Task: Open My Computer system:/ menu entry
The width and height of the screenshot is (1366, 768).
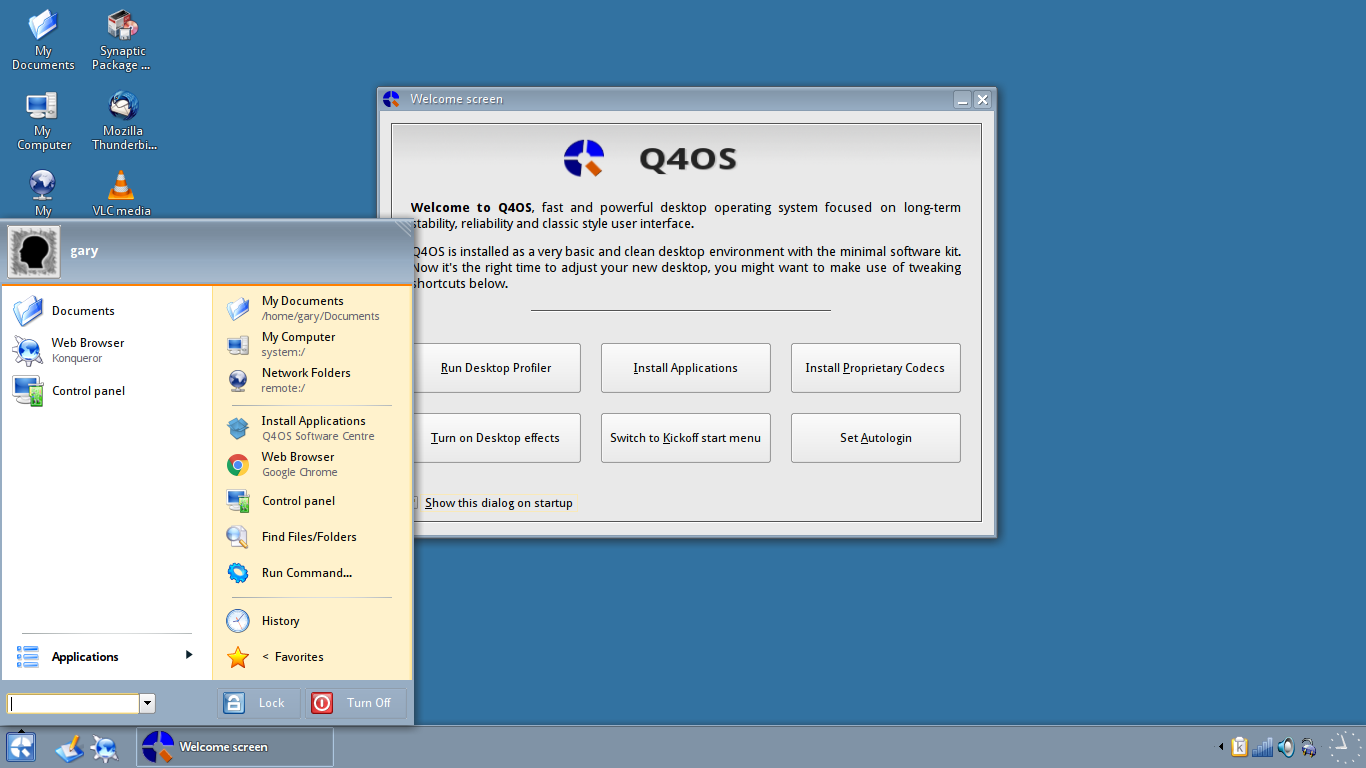Action: pos(311,344)
